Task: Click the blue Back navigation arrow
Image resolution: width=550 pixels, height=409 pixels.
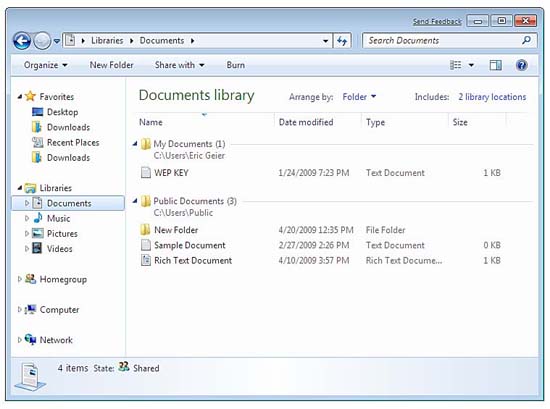Action: coord(22,41)
